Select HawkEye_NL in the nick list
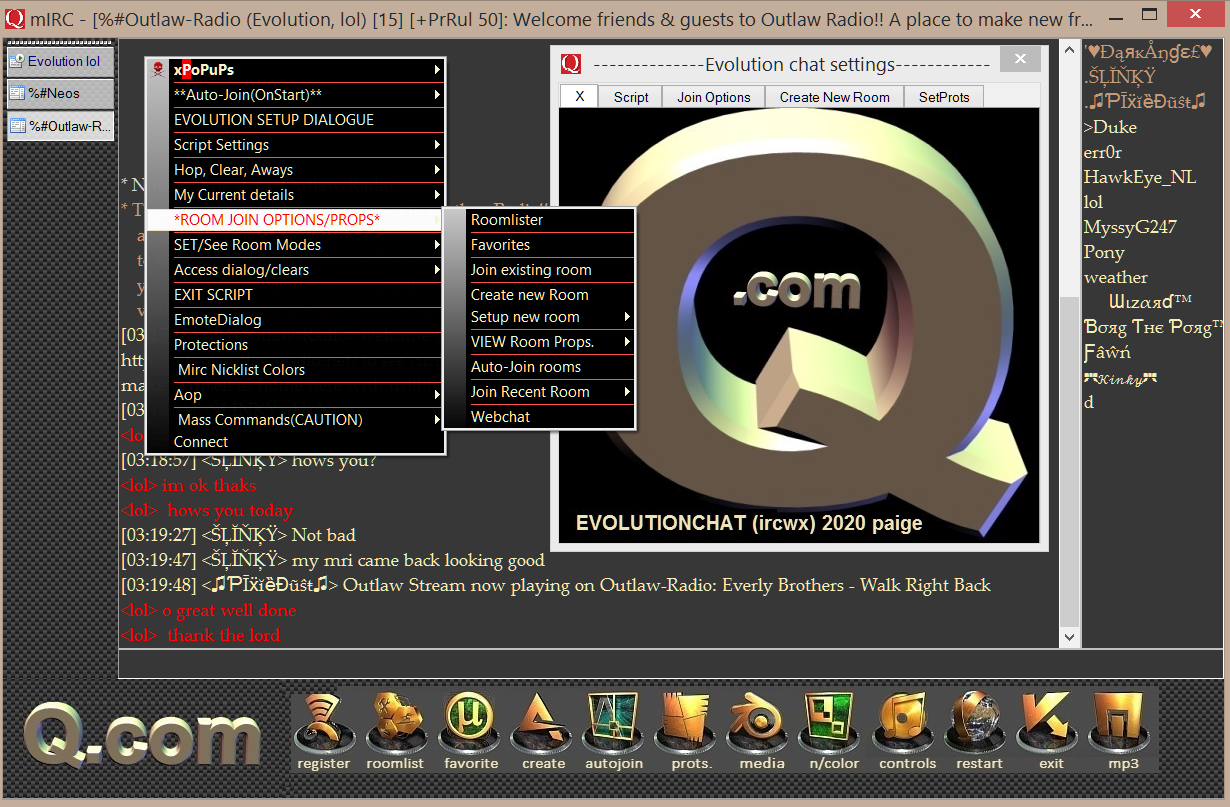This screenshot has height=807, width=1230. [x=1140, y=177]
